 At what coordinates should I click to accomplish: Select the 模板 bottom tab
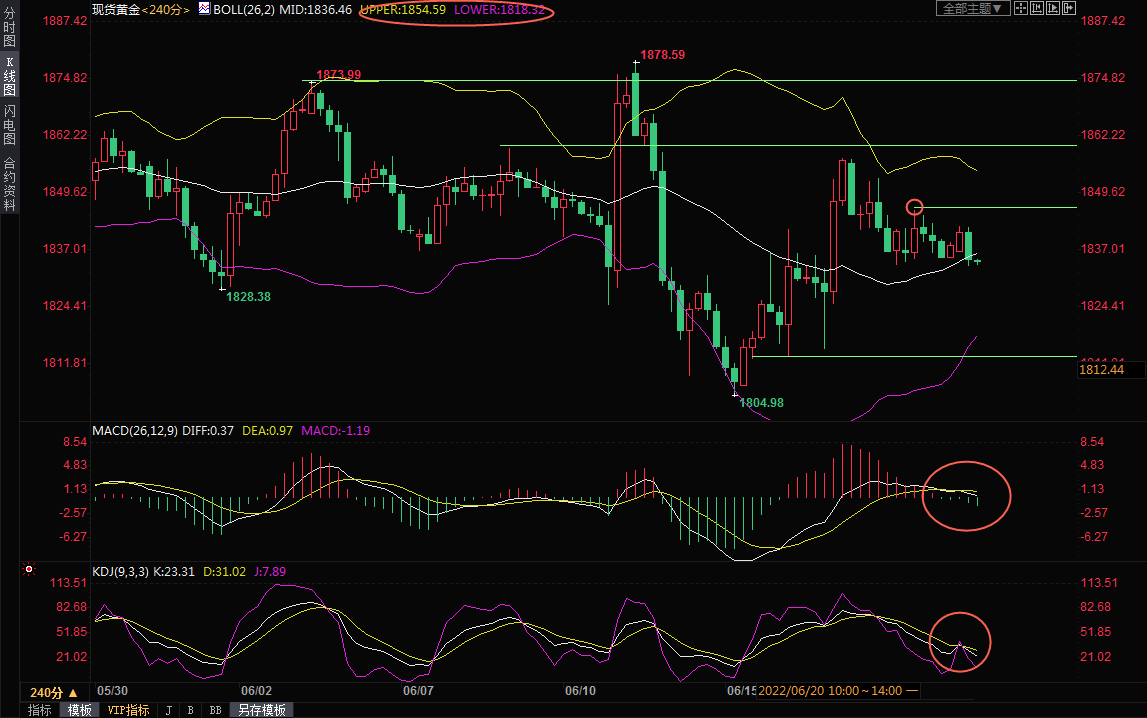click(80, 710)
